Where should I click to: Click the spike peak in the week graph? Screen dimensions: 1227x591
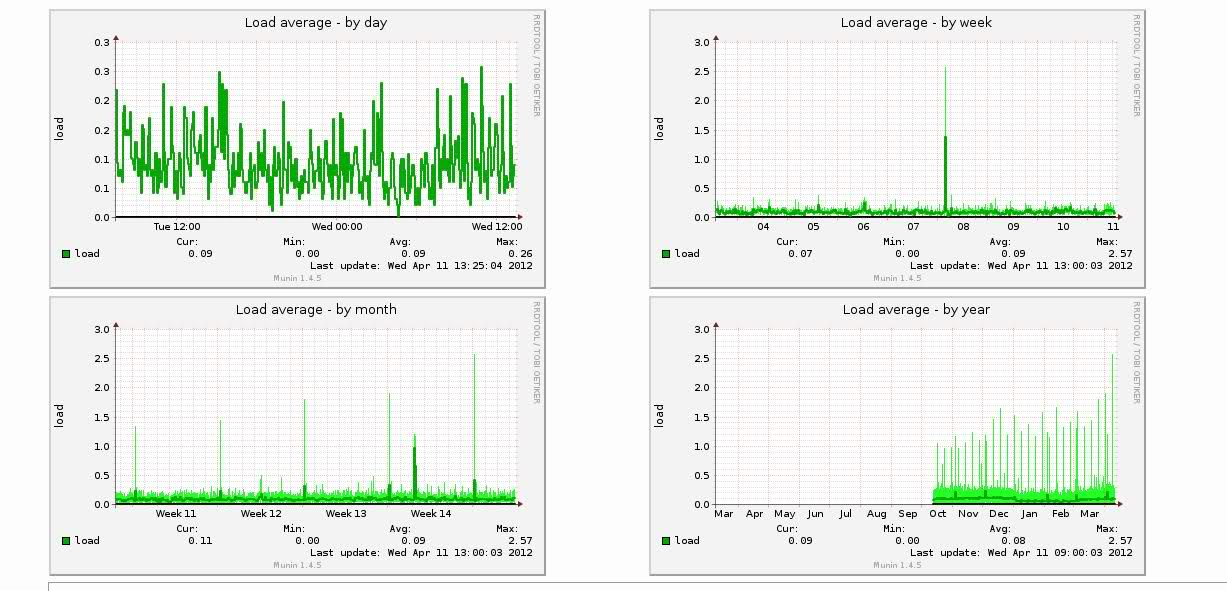click(945, 68)
